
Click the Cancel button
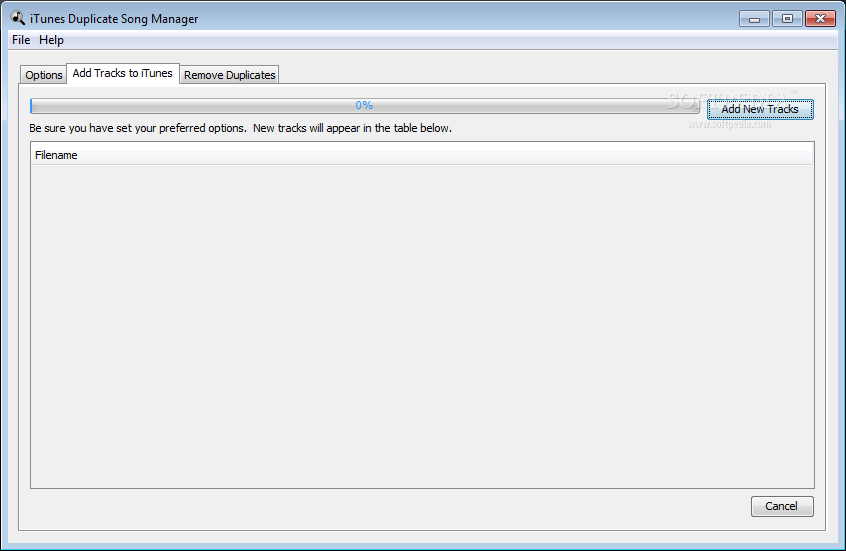(x=782, y=506)
